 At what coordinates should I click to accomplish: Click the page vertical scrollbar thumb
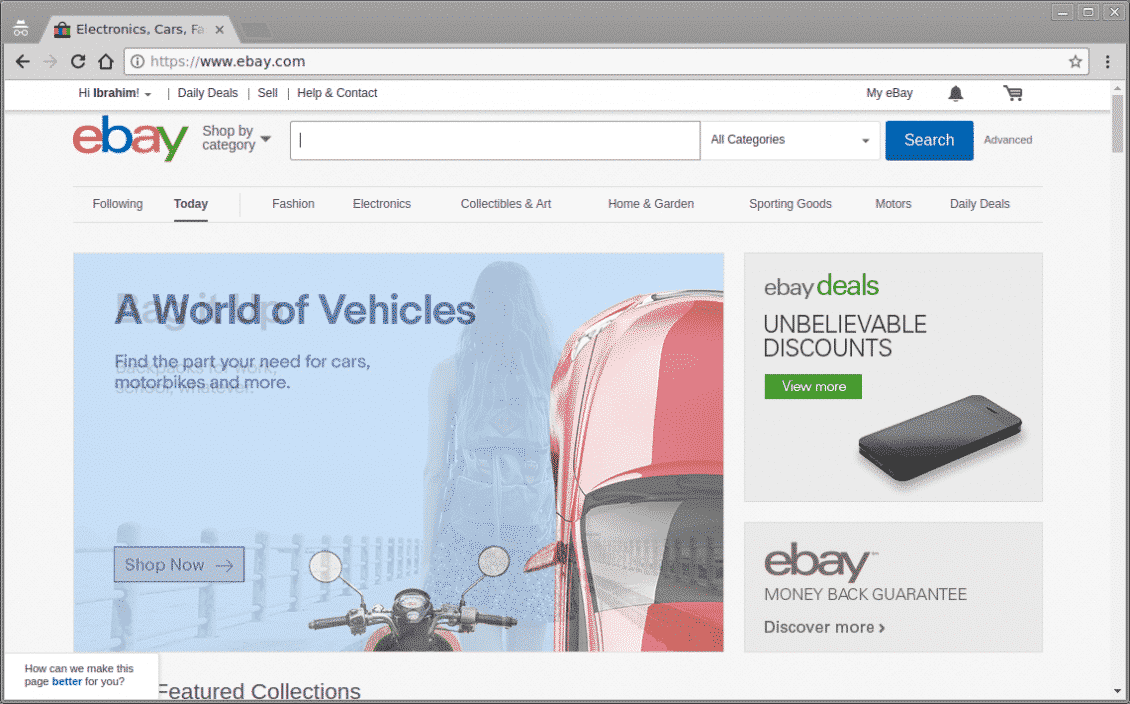(x=1118, y=123)
